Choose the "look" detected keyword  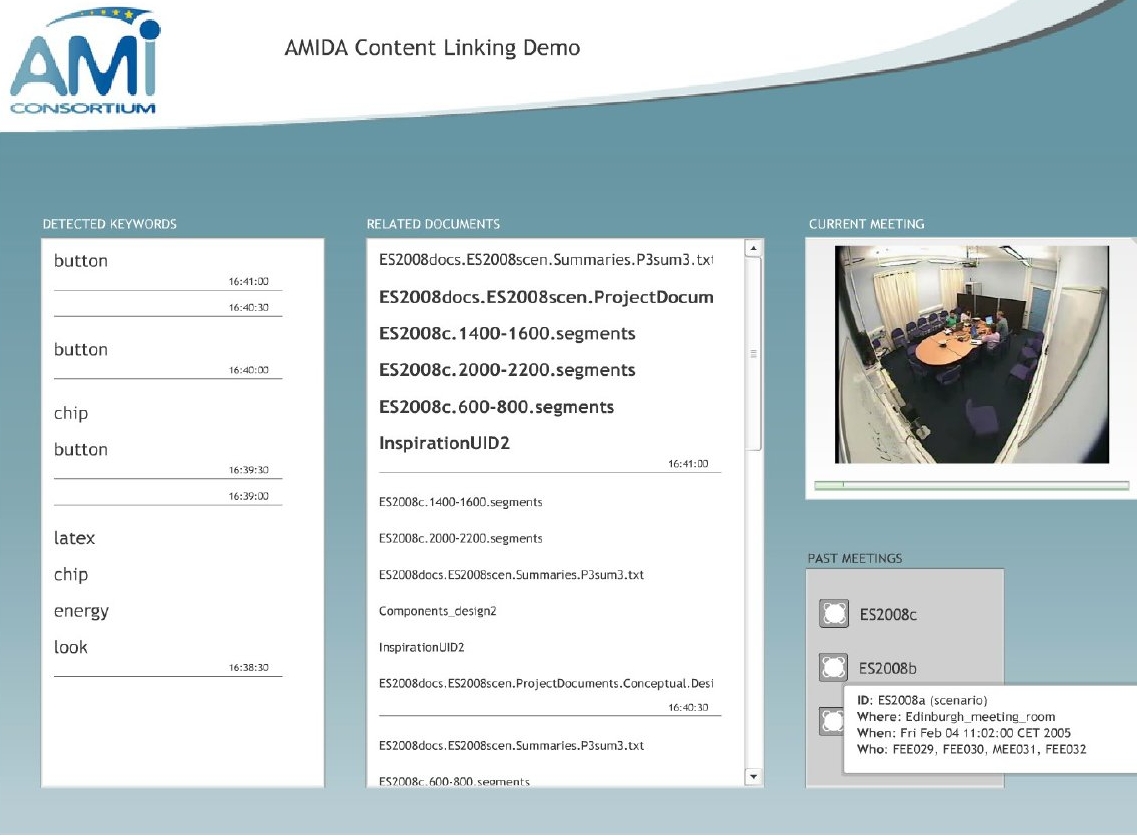point(71,647)
